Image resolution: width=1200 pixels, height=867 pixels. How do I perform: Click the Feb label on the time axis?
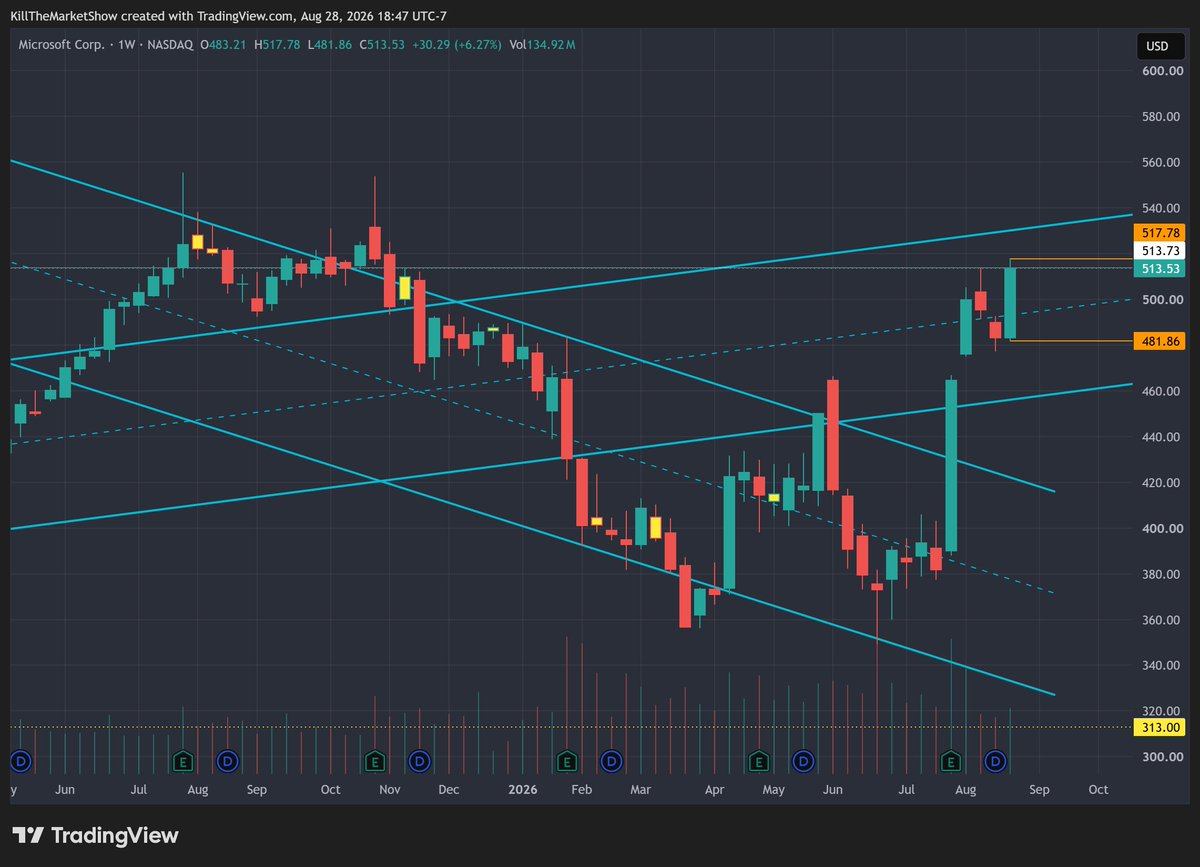tap(582, 790)
